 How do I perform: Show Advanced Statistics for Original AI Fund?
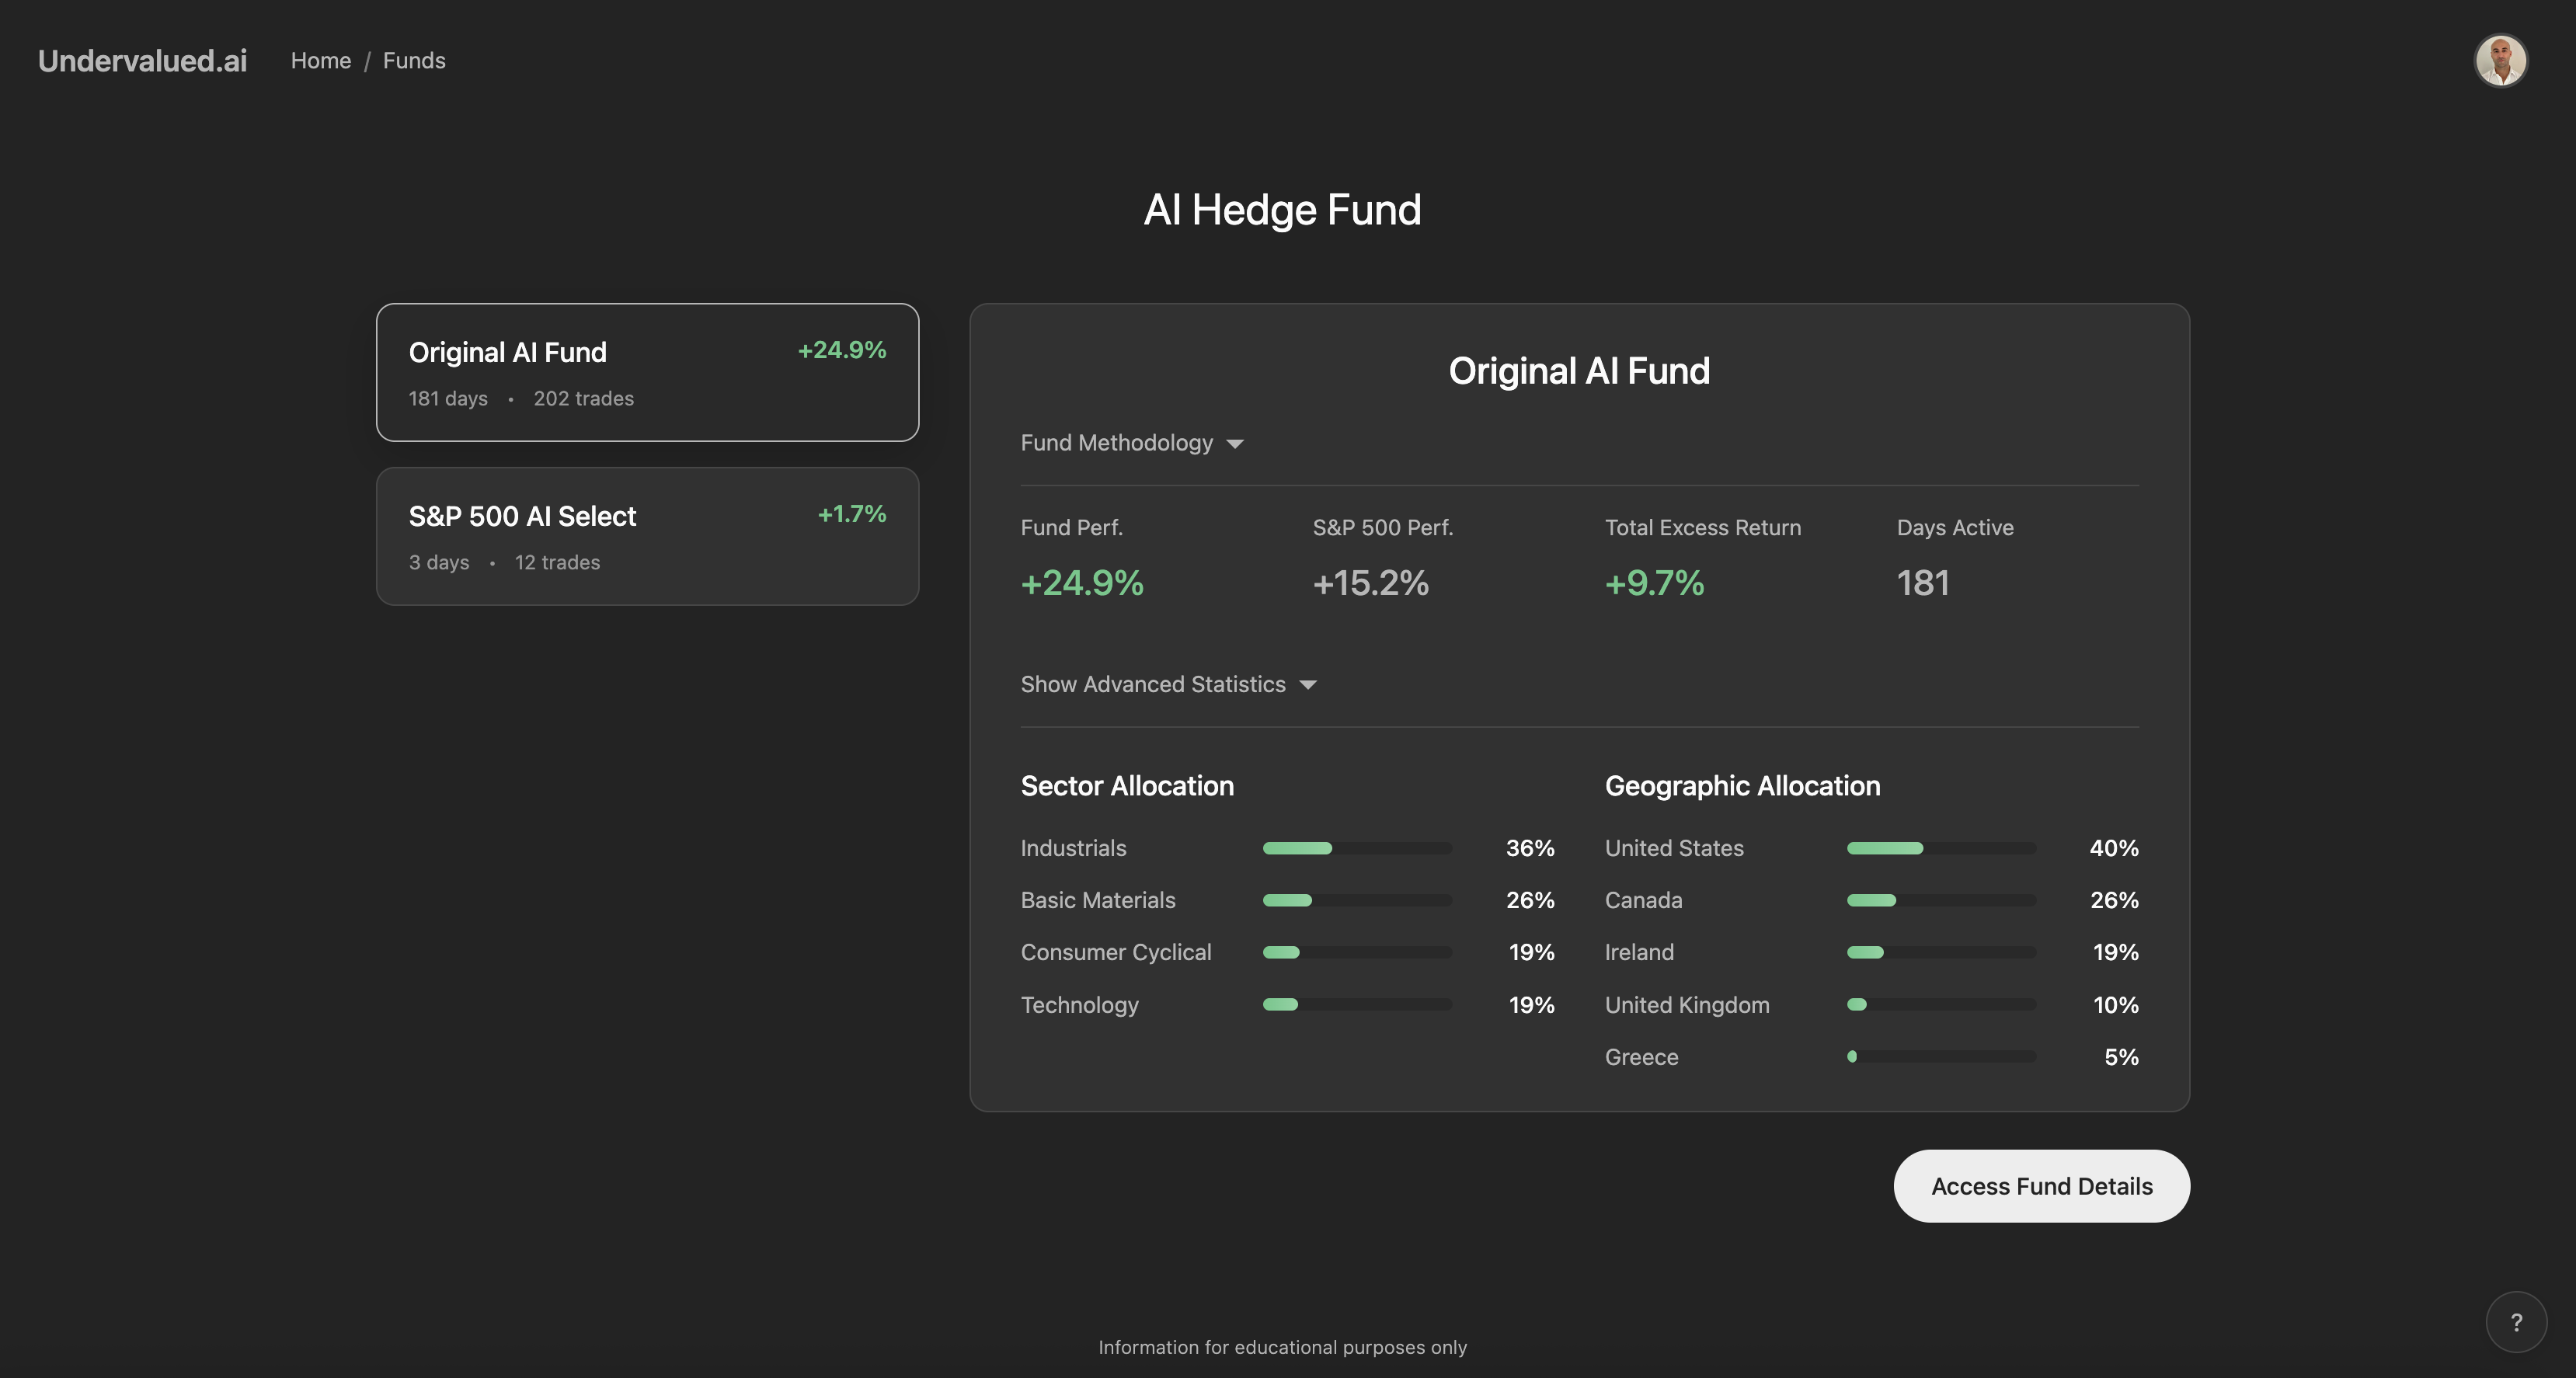pyautogui.click(x=1152, y=684)
